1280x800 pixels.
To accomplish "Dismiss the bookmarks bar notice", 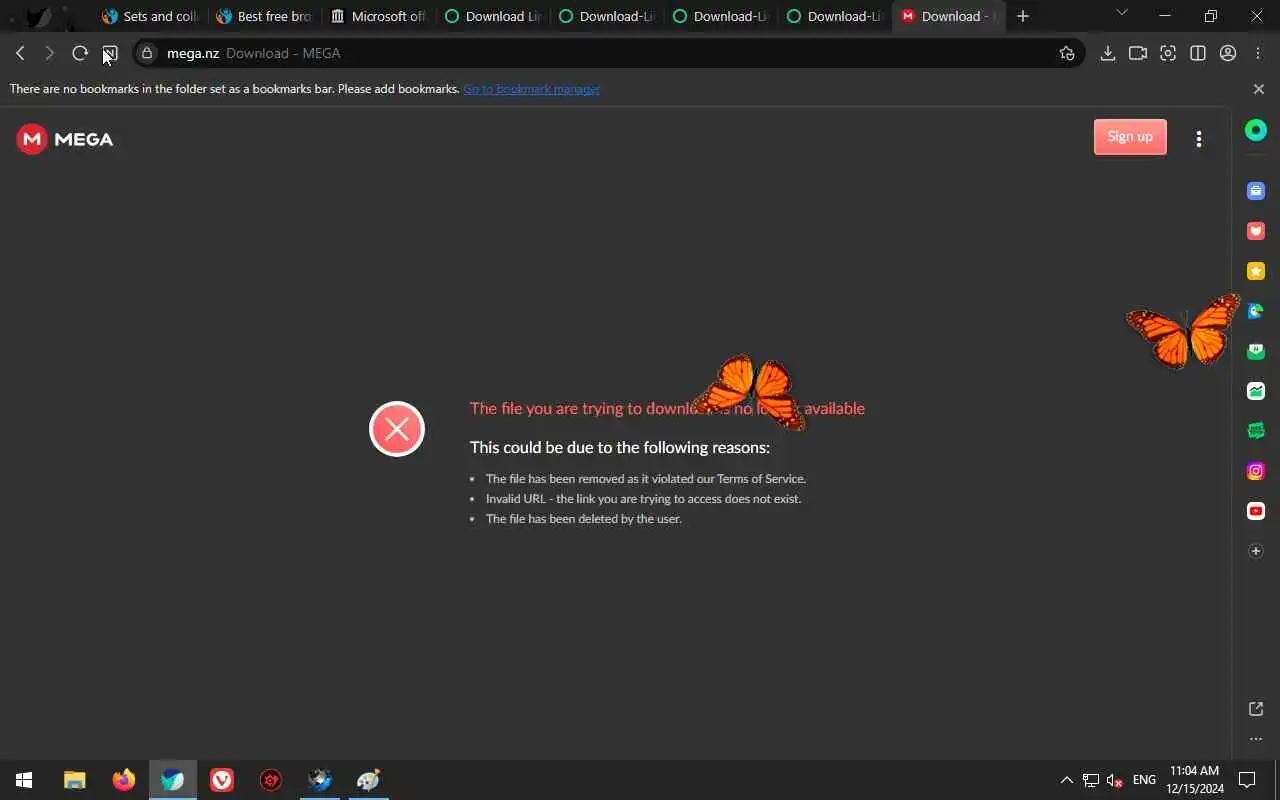I will [1259, 89].
